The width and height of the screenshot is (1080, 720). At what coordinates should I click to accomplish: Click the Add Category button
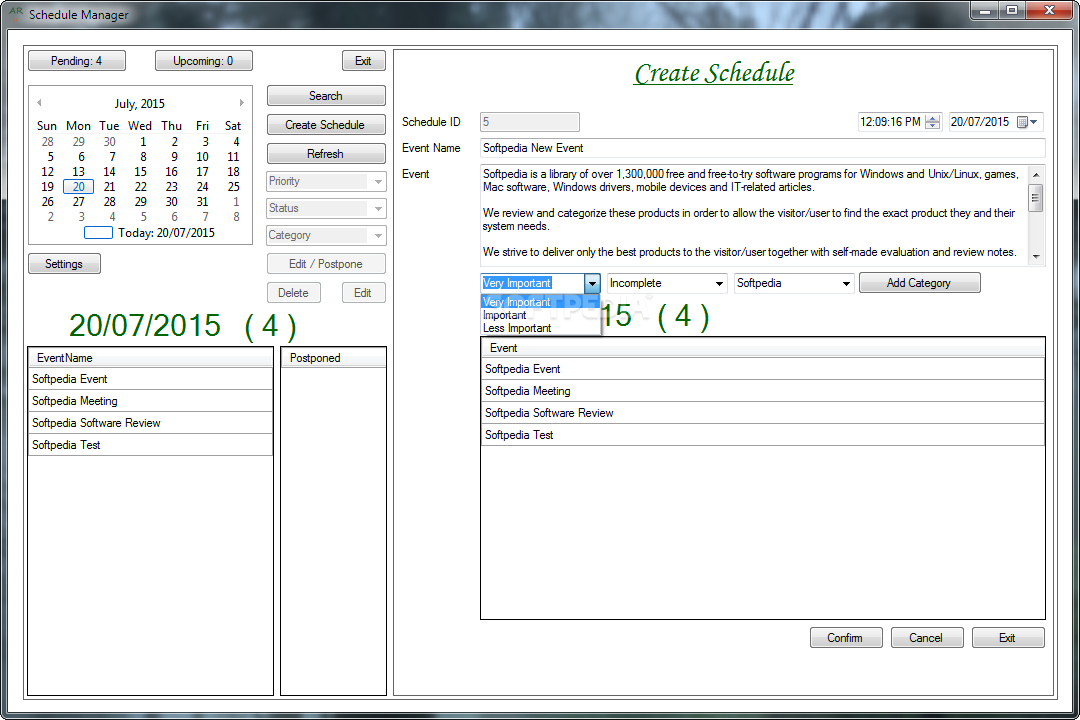point(919,282)
